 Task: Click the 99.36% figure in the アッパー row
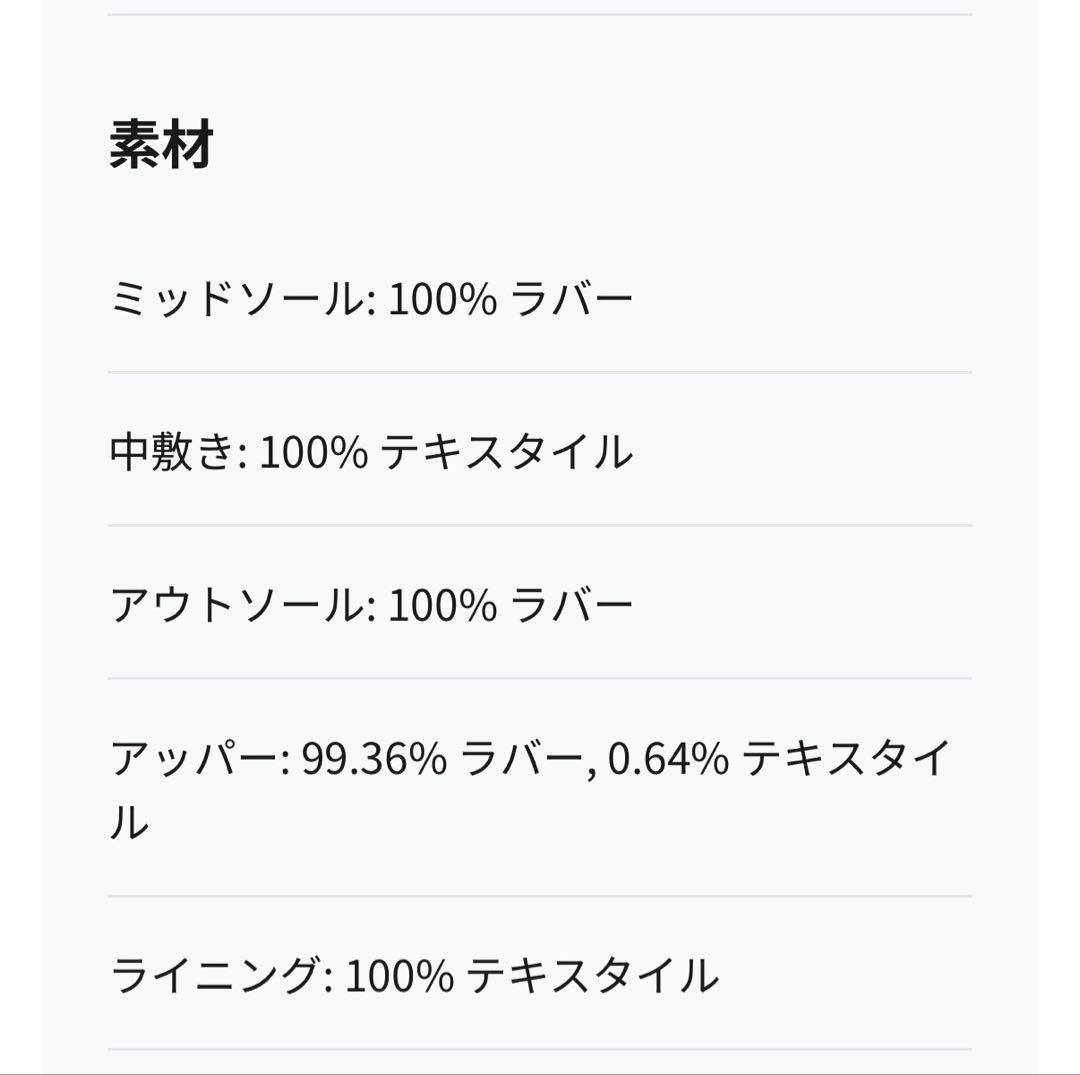pyautogui.click(x=373, y=761)
